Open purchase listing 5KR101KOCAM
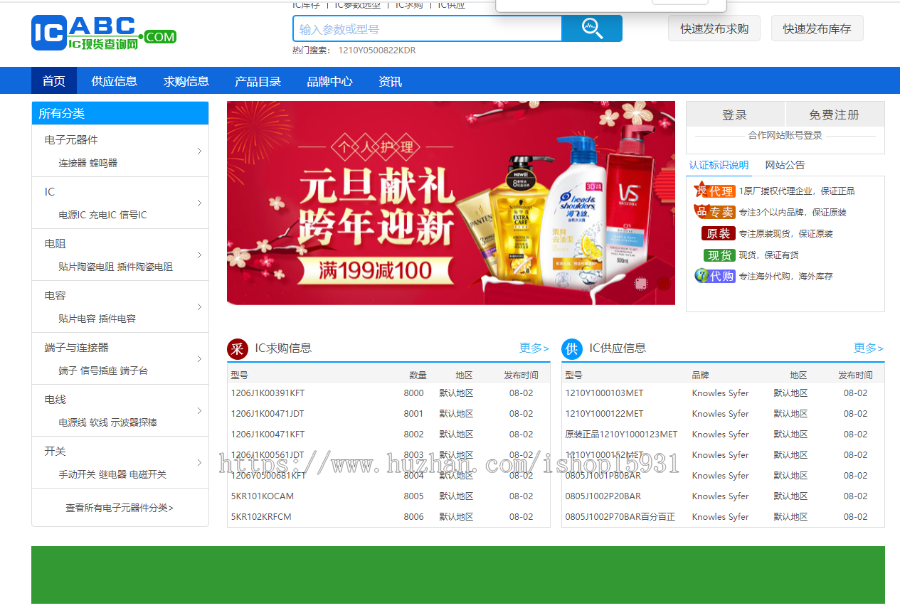The image size is (900, 613). (262, 496)
